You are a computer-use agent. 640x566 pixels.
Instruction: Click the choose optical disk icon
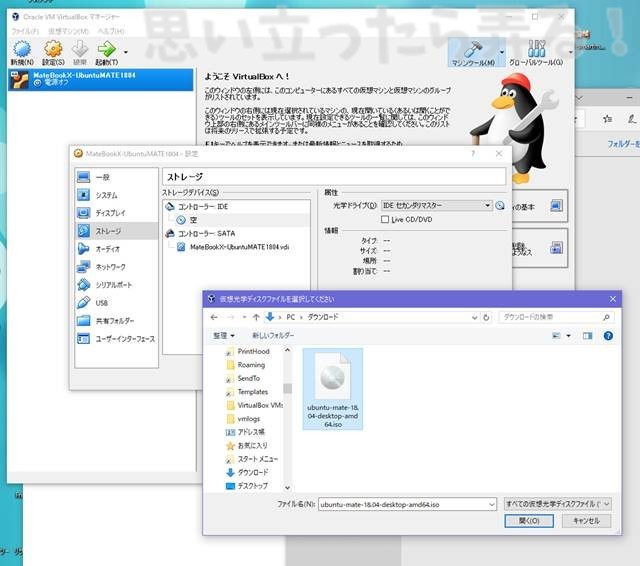tap(500, 206)
